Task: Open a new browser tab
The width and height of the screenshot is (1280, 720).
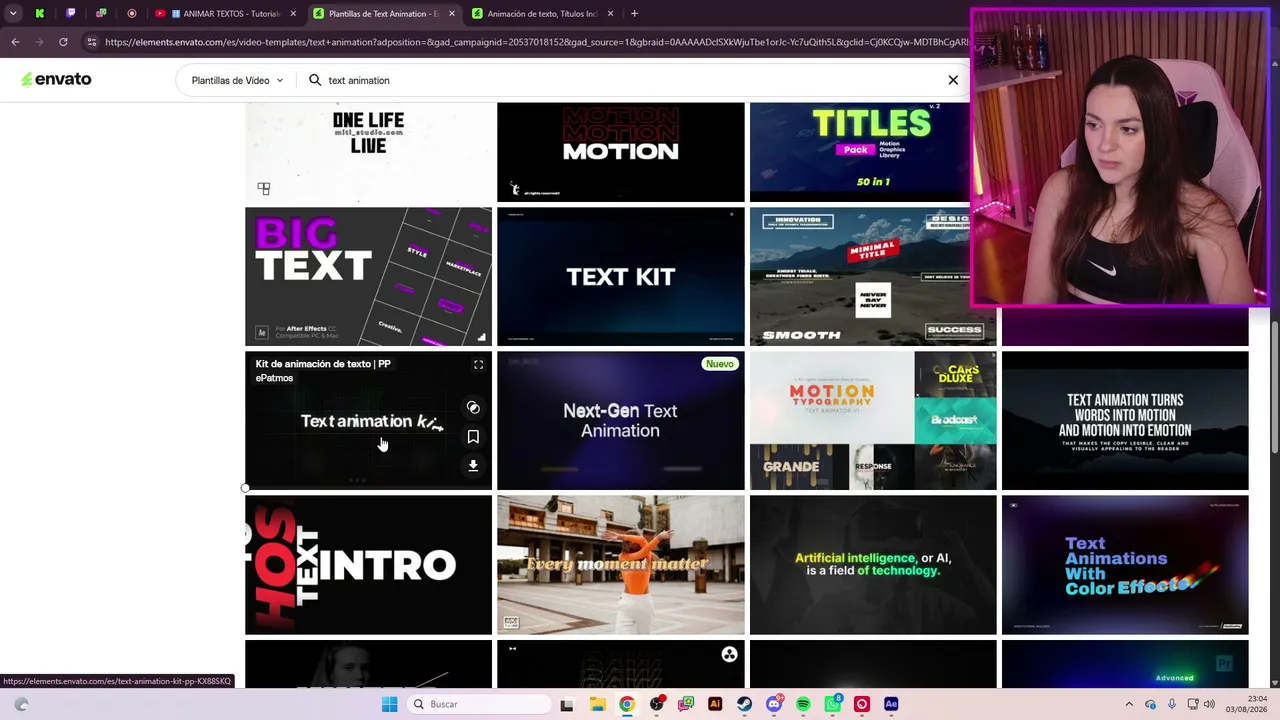Action: click(x=634, y=14)
